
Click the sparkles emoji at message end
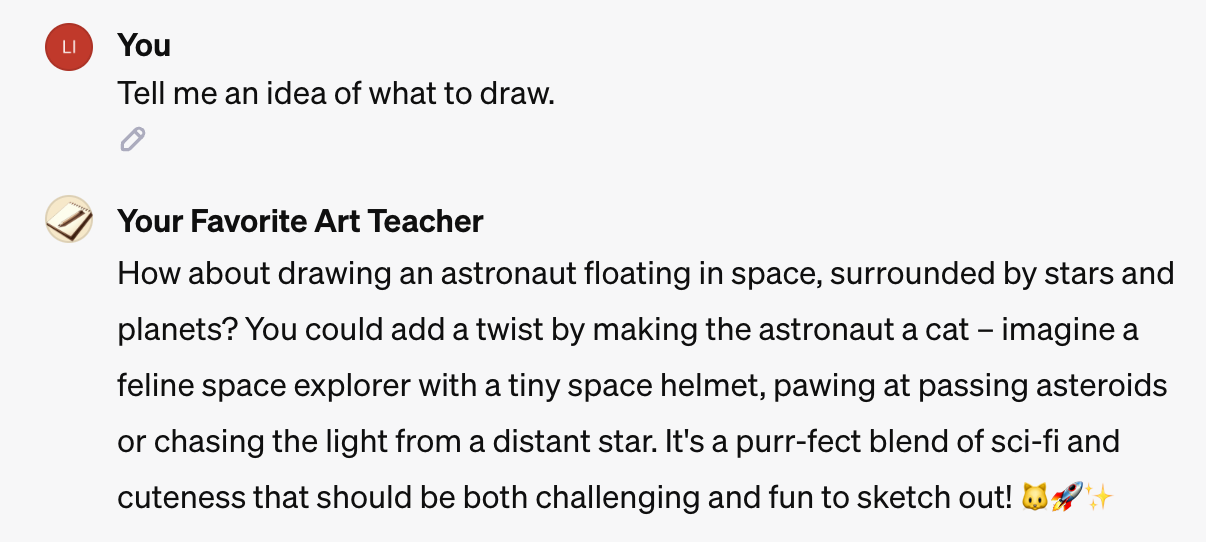(x=1098, y=497)
